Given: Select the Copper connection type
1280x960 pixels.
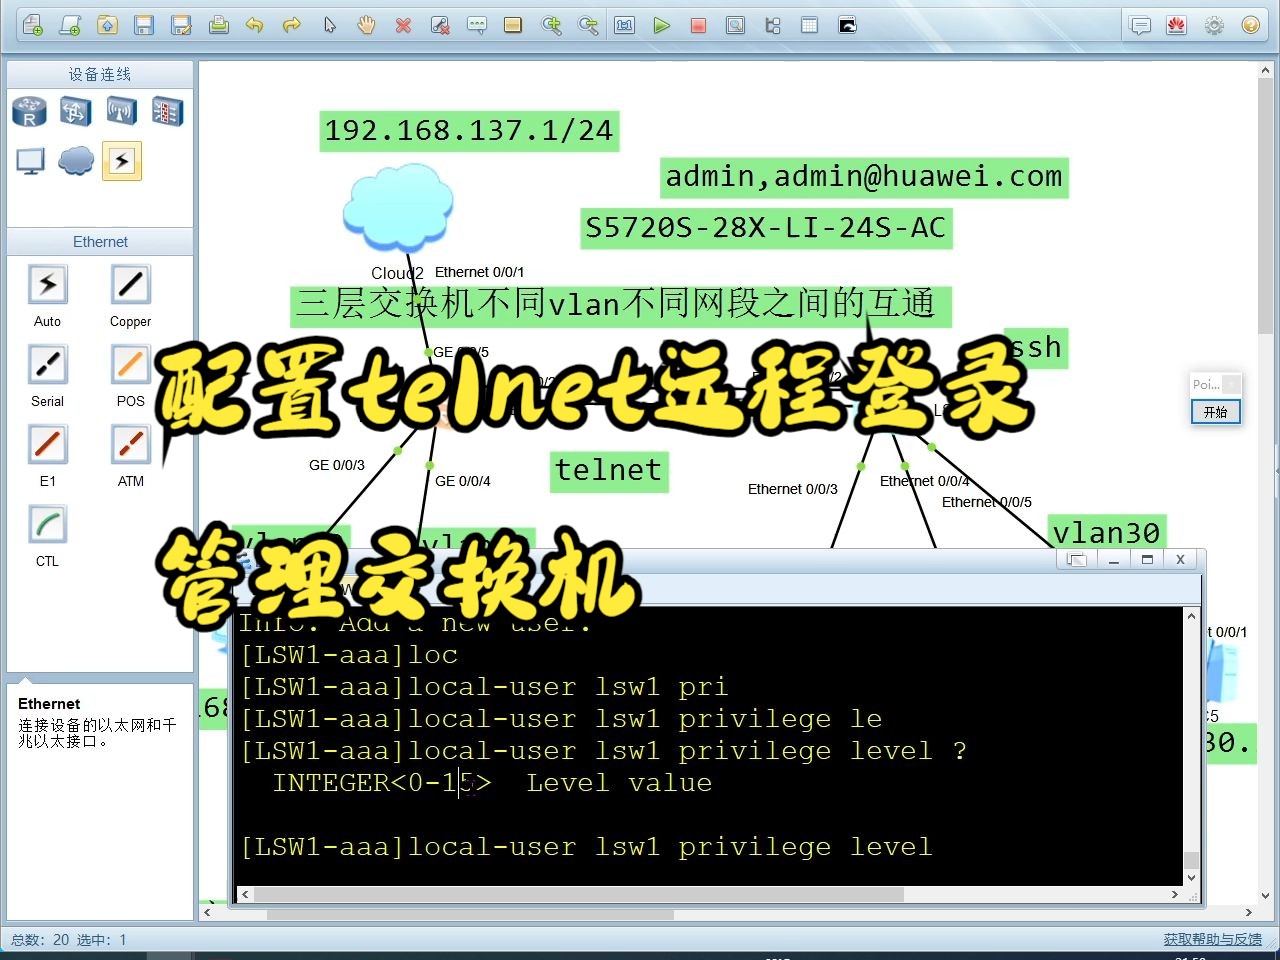Looking at the screenshot, I should [x=129, y=284].
